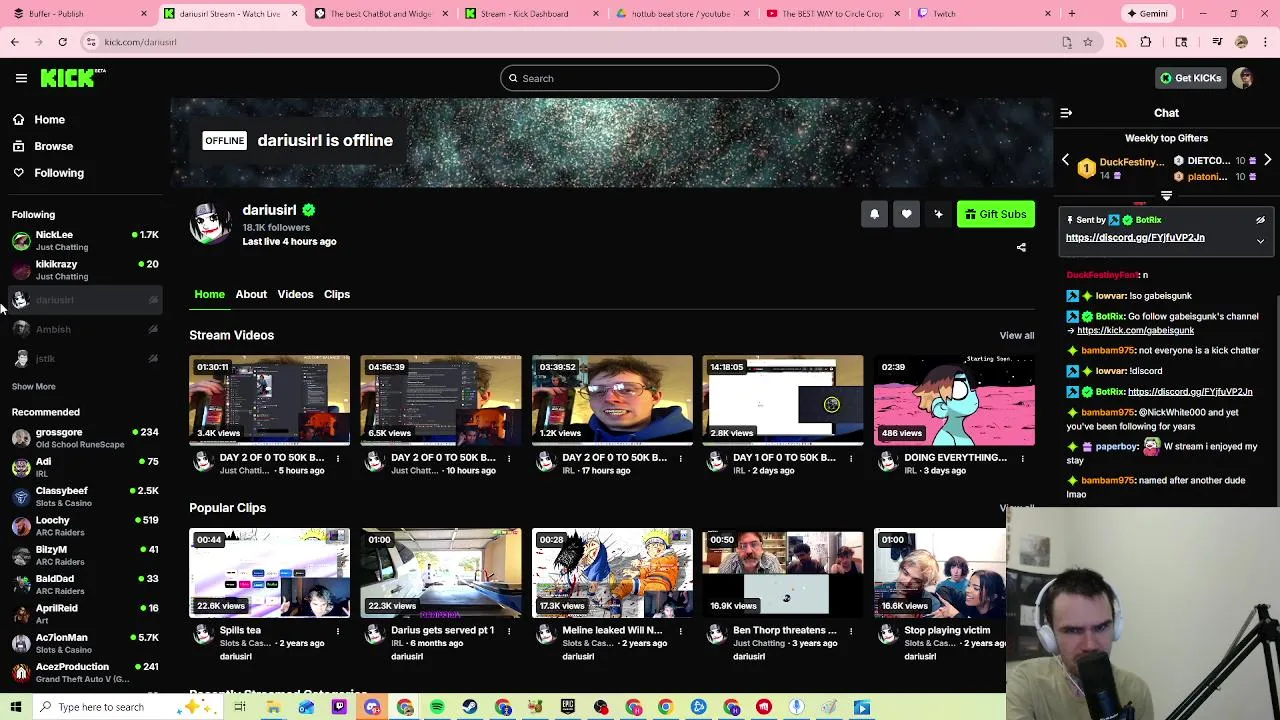Open the user profile avatar menu
The image size is (1280, 720).
pos(1243,78)
